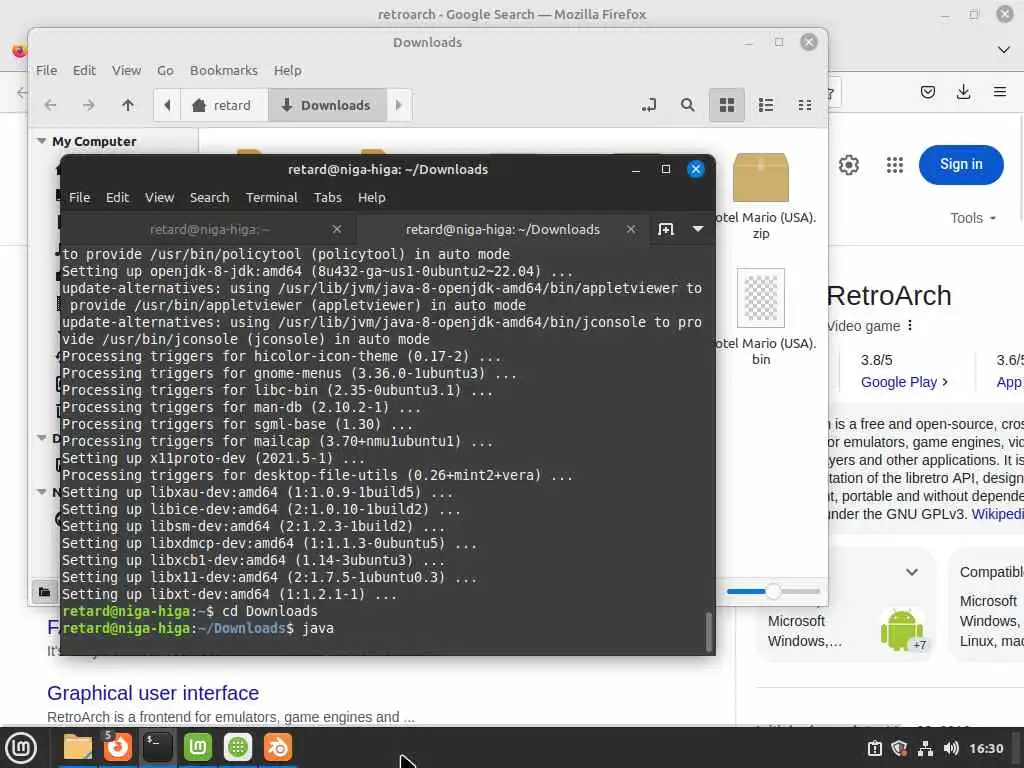The height and width of the screenshot is (768, 1024).
Task: Open the terminal Edit menu
Action: pyautogui.click(x=118, y=197)
